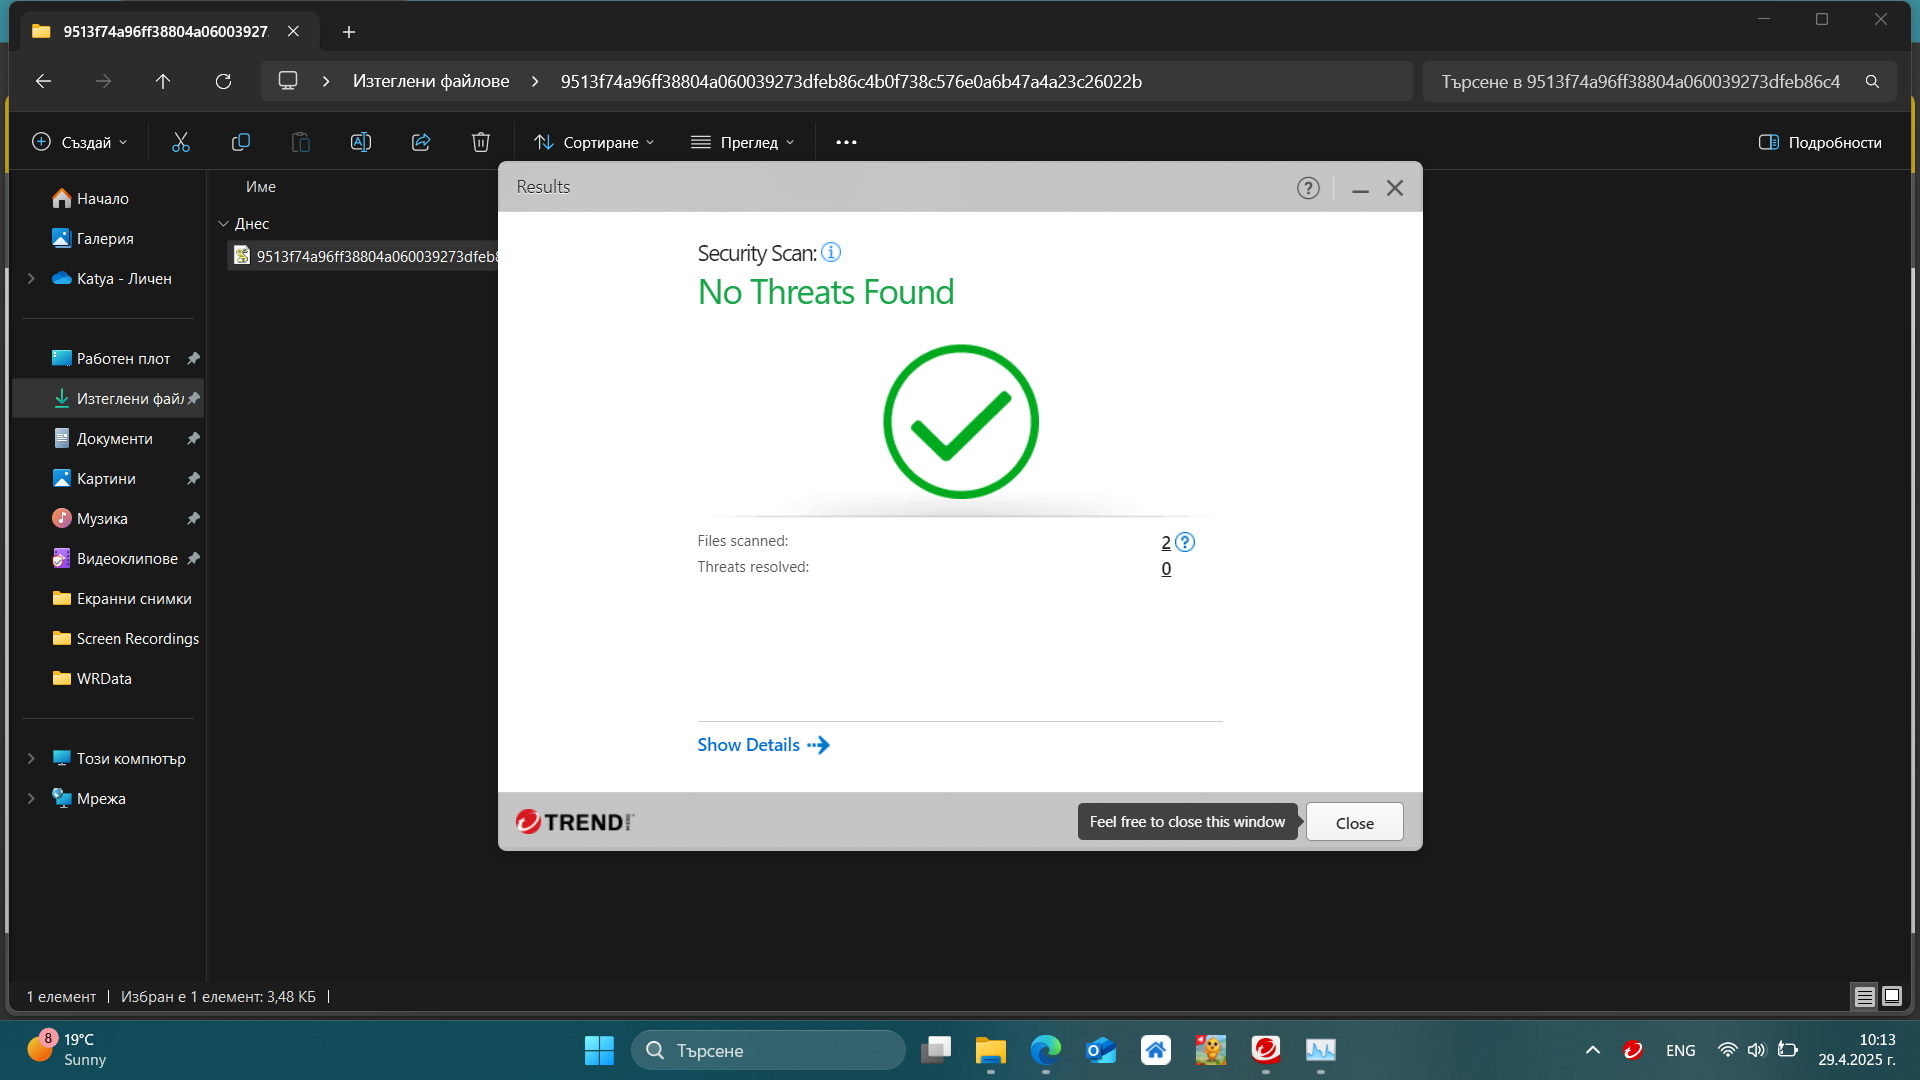This screenshot has width=1920, height=1080.
Task: Click the this-PC monitor icon in address bar
Action: [288, 81]
